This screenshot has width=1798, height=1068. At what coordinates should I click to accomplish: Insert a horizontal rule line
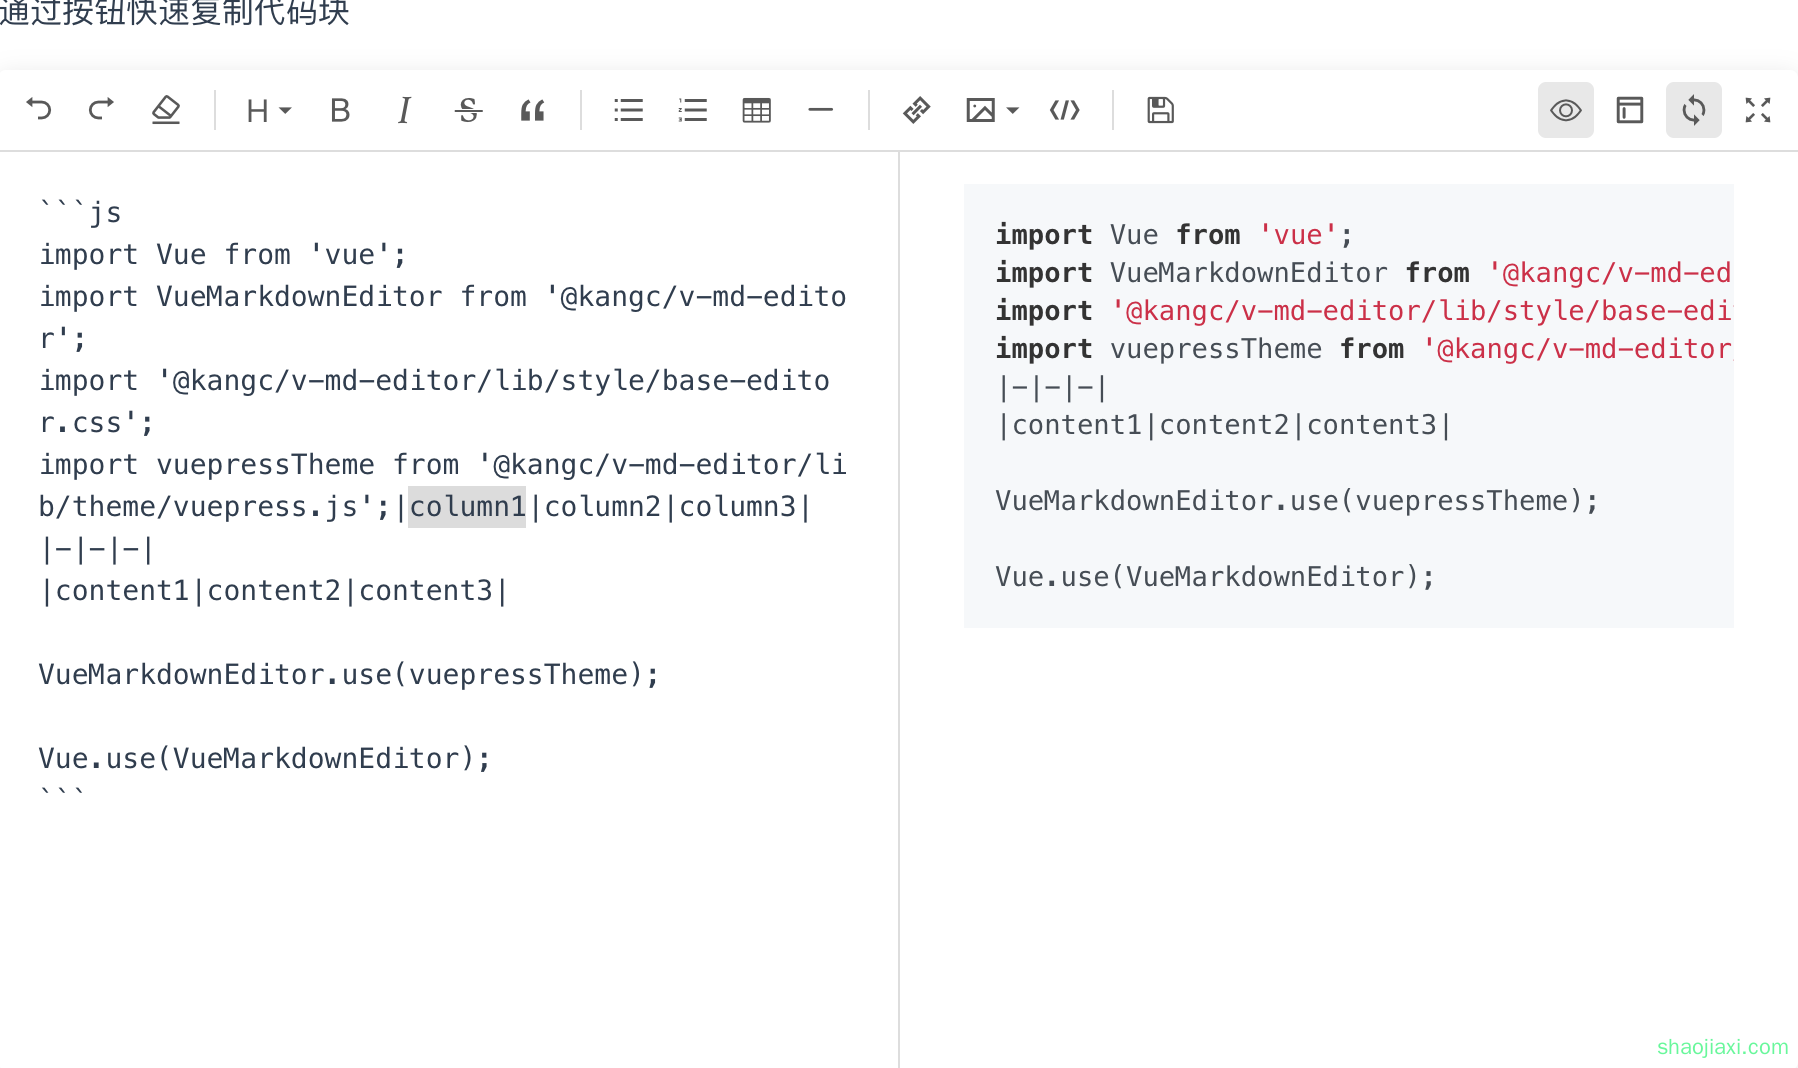820,110
